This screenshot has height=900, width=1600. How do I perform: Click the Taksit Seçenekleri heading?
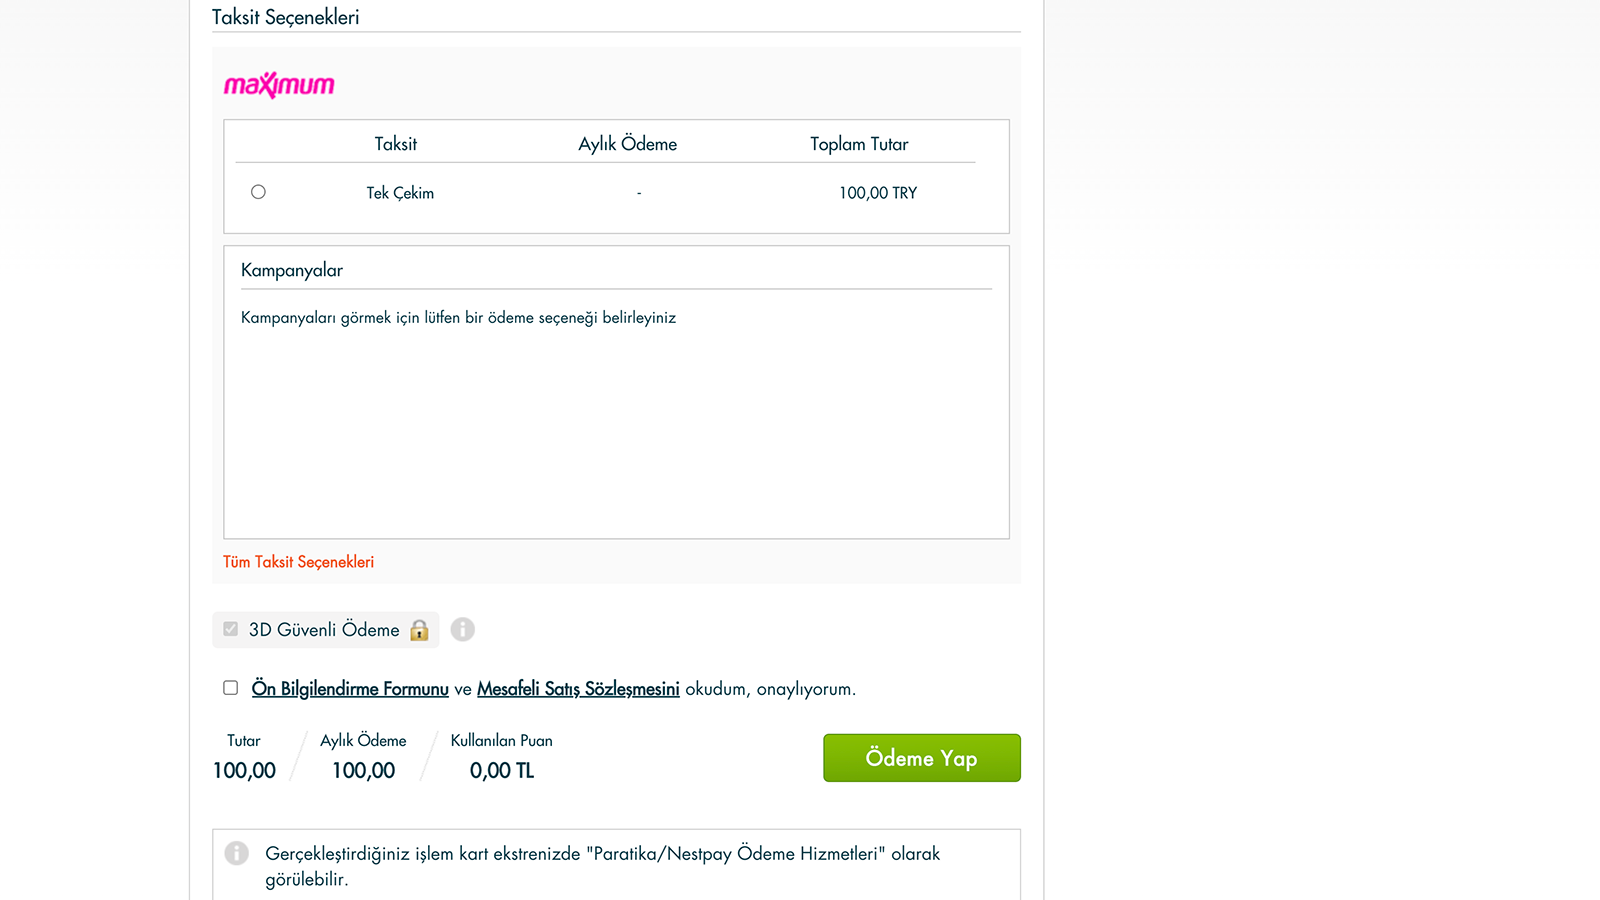pyautogui.click(x=285, y=17)
